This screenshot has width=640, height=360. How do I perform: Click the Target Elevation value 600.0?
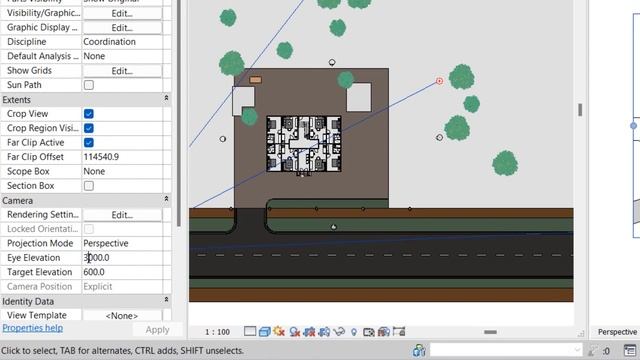[x=122, y=272]
